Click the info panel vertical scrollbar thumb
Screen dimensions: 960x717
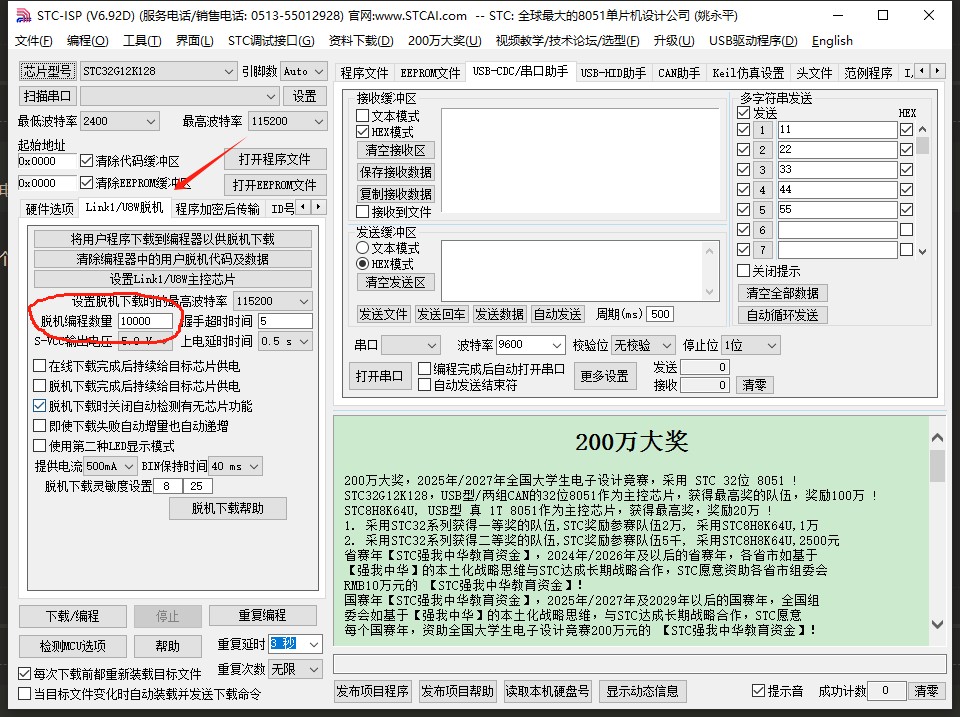point(937,466)
